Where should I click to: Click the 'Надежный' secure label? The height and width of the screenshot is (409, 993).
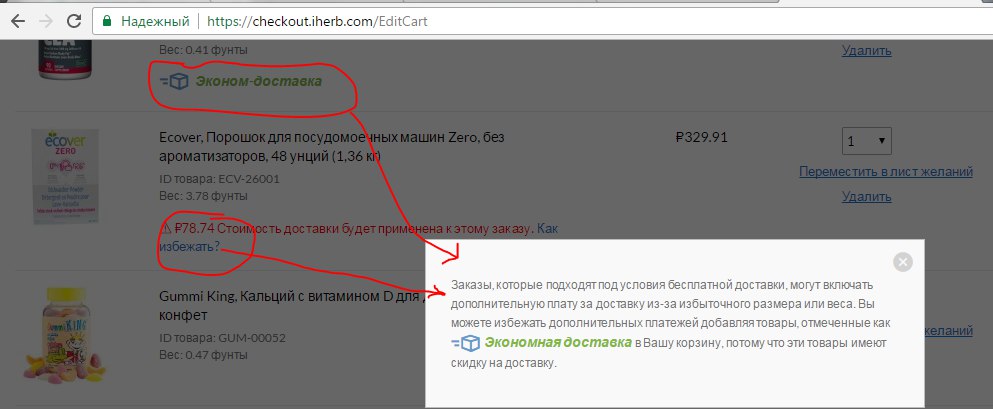tap(155, 22)
